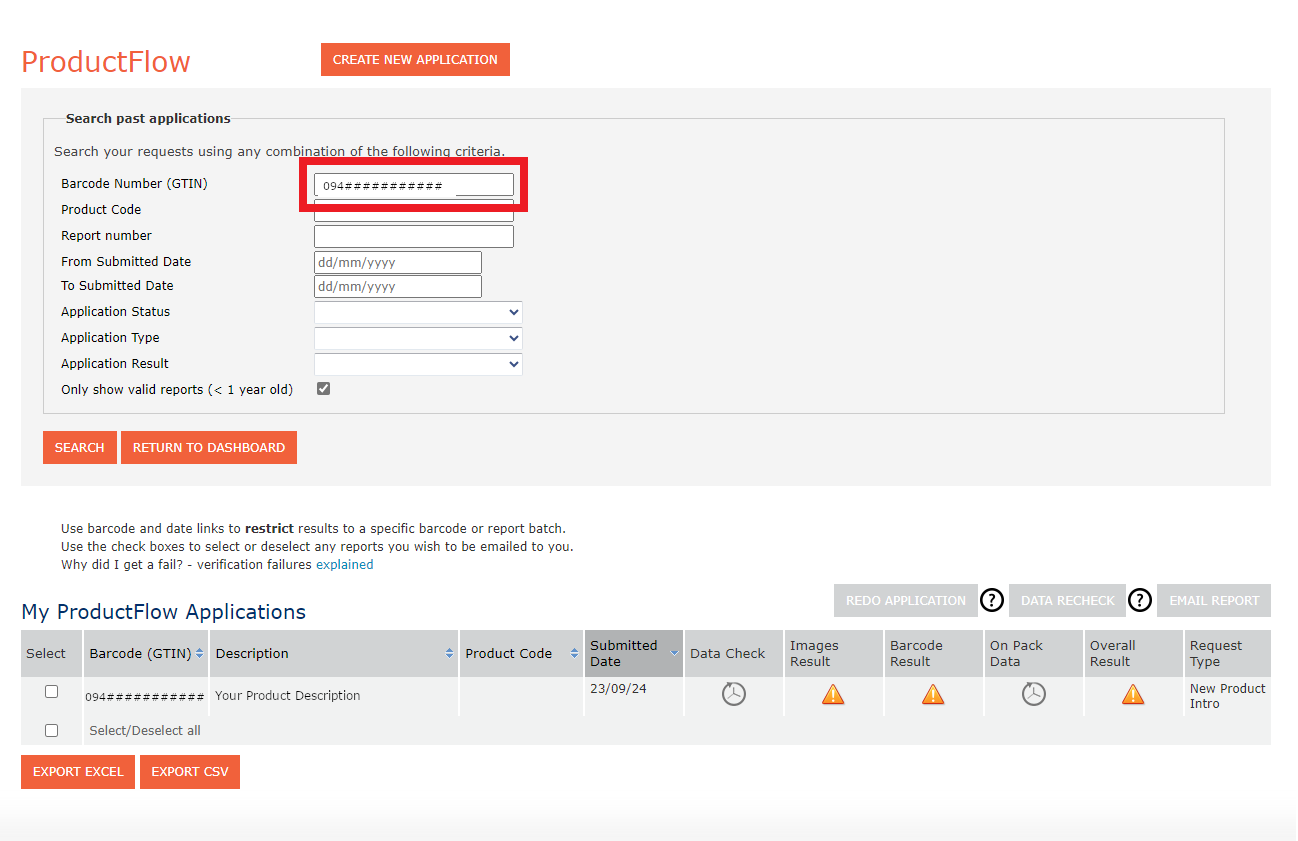Screen dimensions: 1298x841
Task: Sort by Product Code column arrows
Action: [574, 653]
